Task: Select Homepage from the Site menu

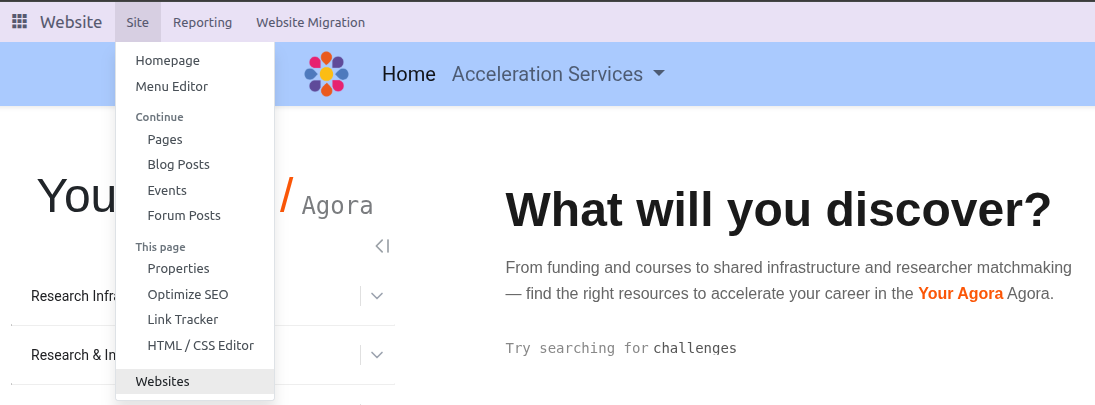Action: 168,61
